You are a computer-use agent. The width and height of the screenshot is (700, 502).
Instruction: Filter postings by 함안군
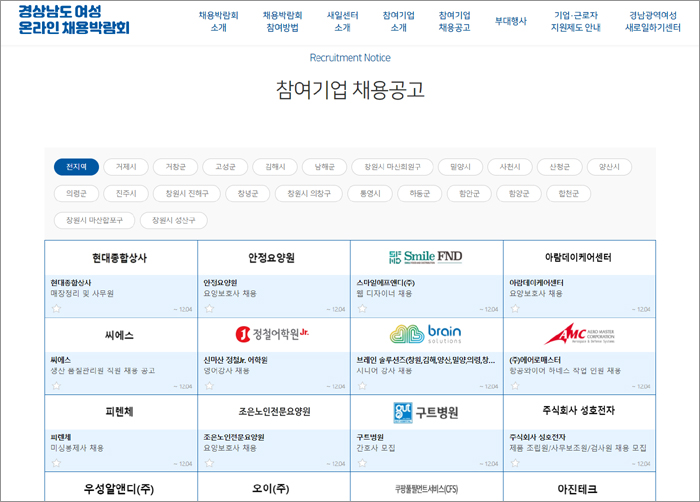click(x=469, y=193)
